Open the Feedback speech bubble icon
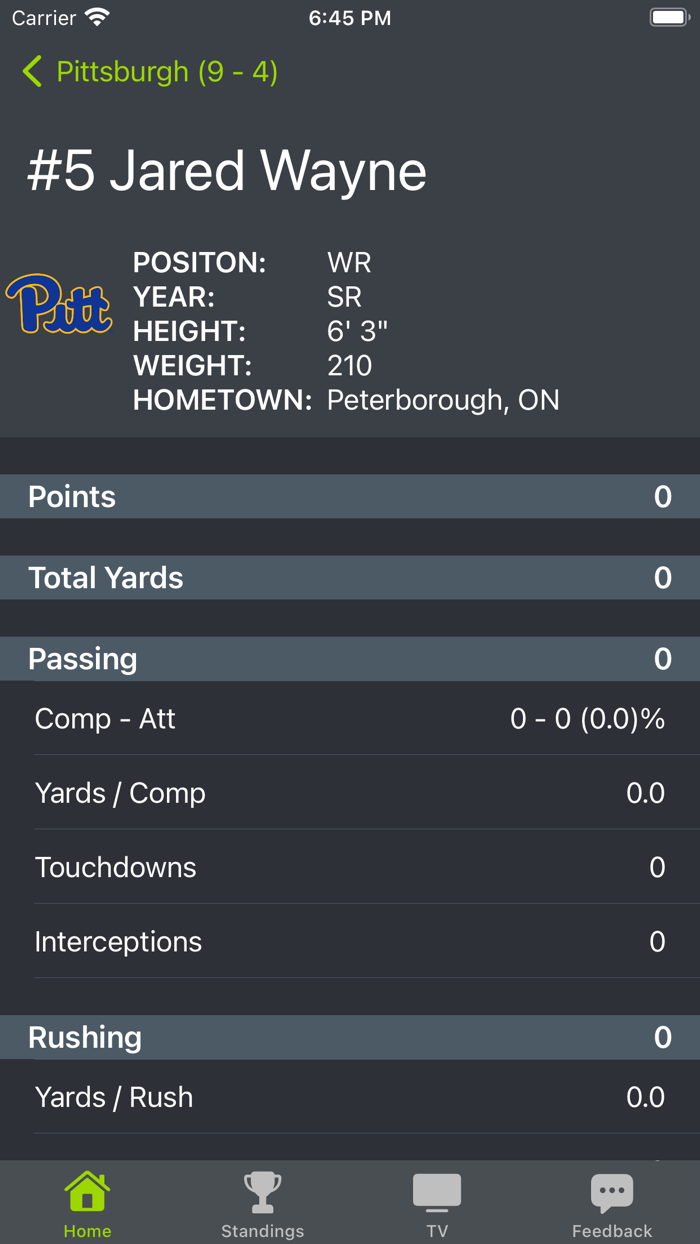700x1244 pixels. 612,1190
